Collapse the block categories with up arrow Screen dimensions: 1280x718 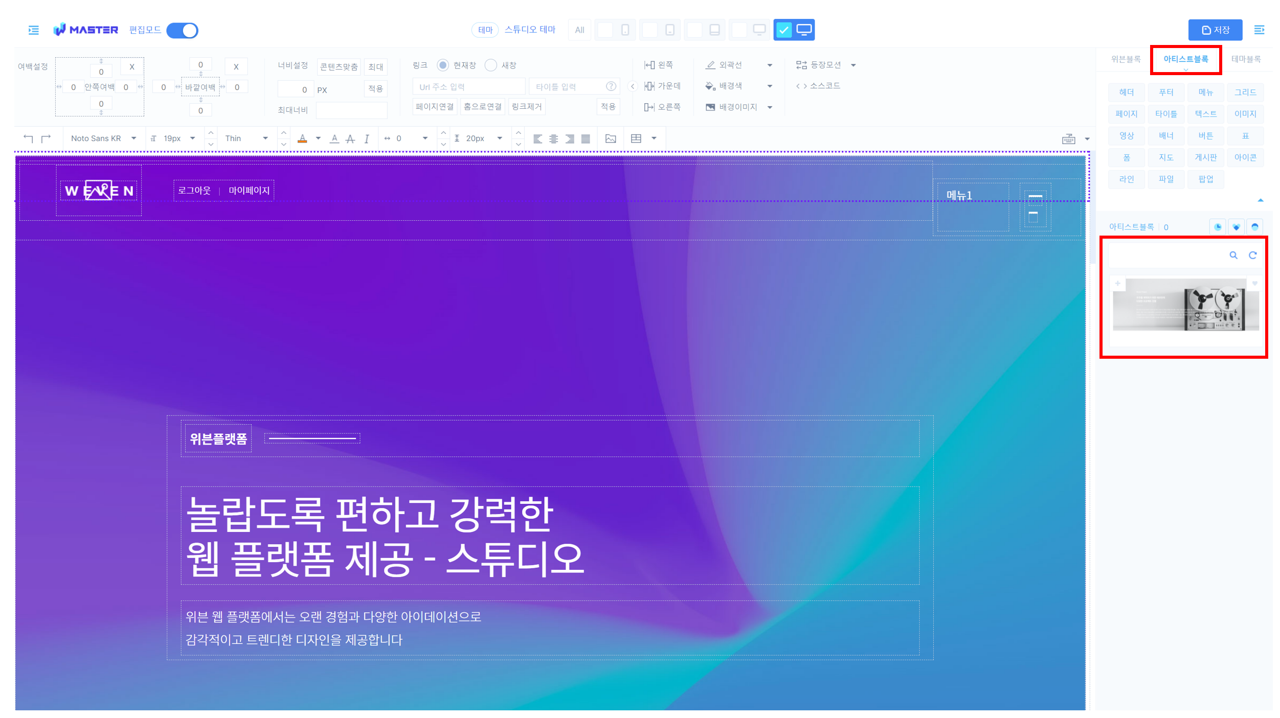coord(1260,200)
